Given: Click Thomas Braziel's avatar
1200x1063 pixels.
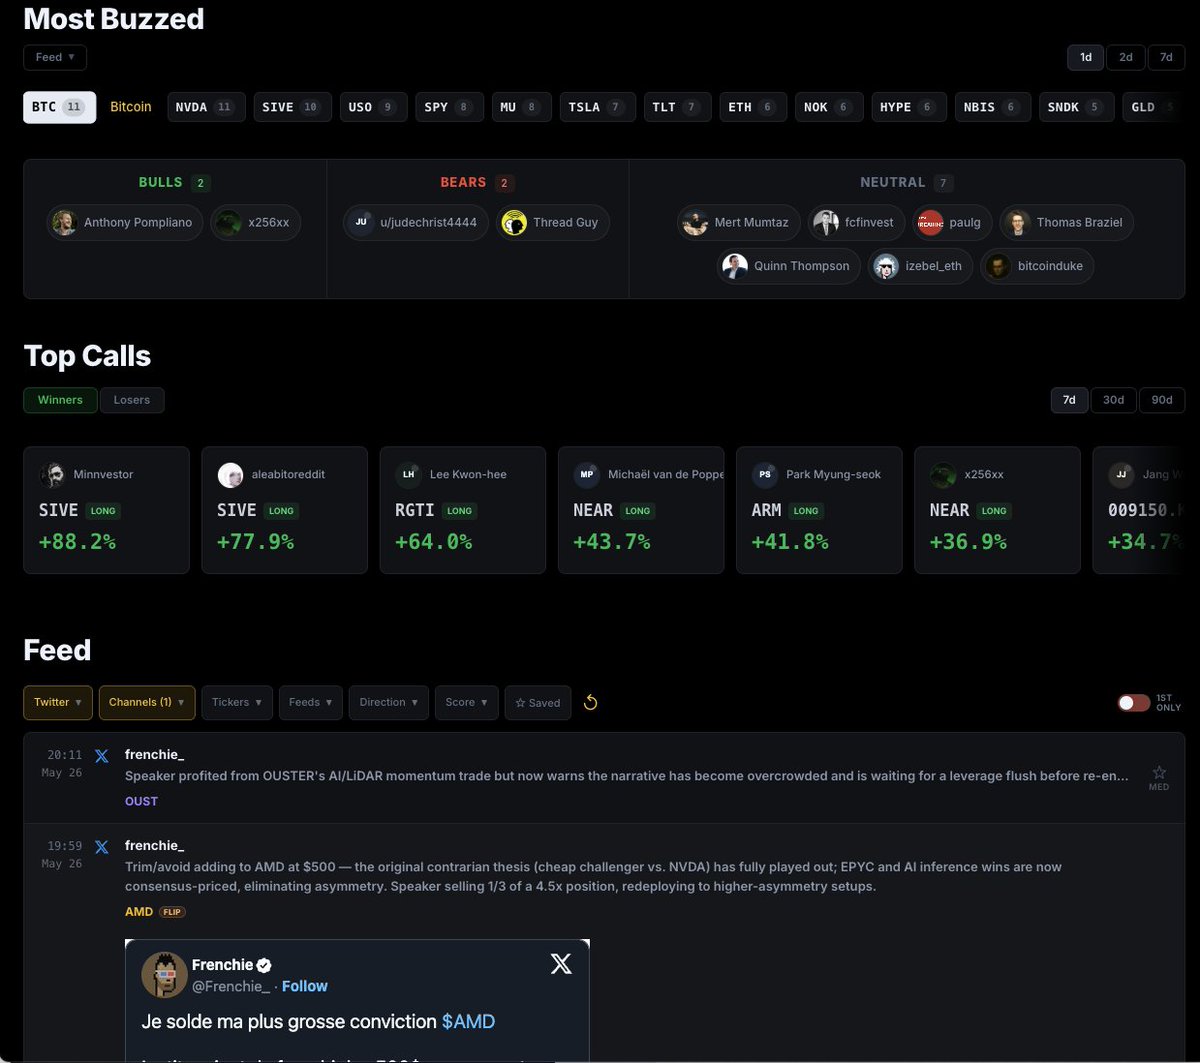Looking at the screenshot, I should point(1017,222).
